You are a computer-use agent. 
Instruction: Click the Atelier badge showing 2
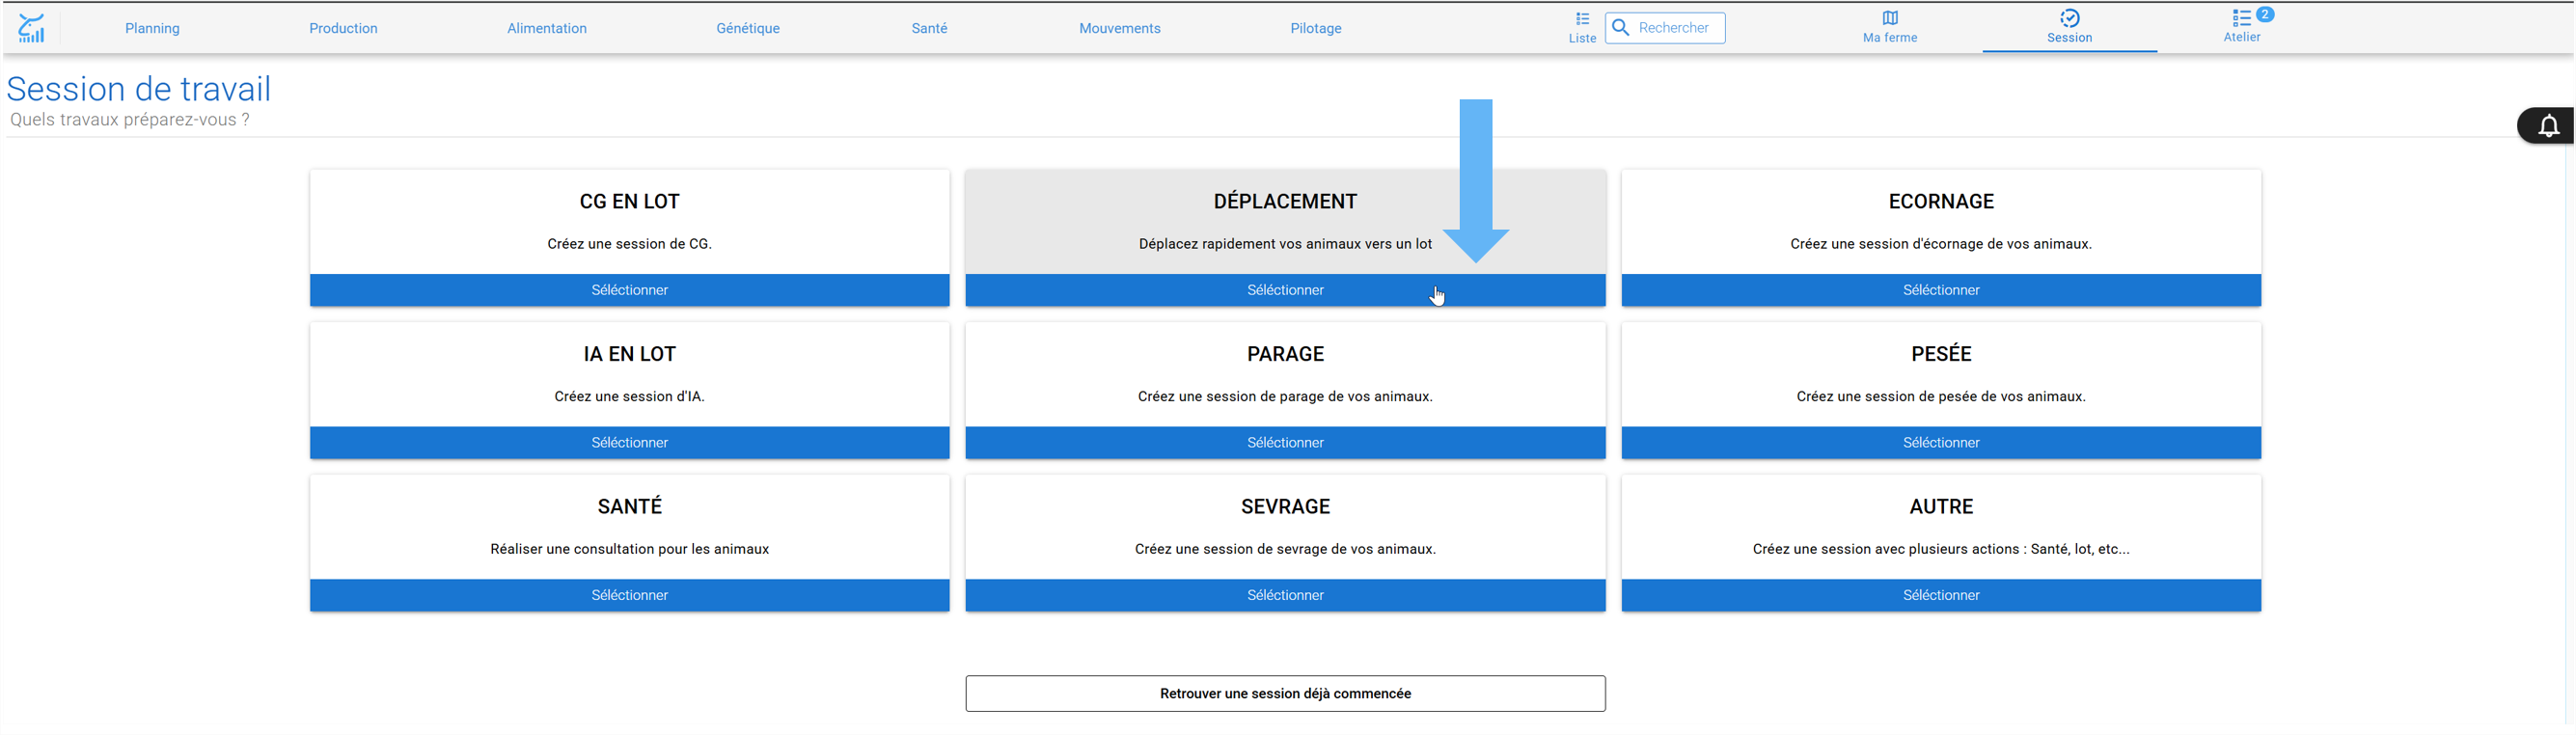click(x=2265, y=14)
